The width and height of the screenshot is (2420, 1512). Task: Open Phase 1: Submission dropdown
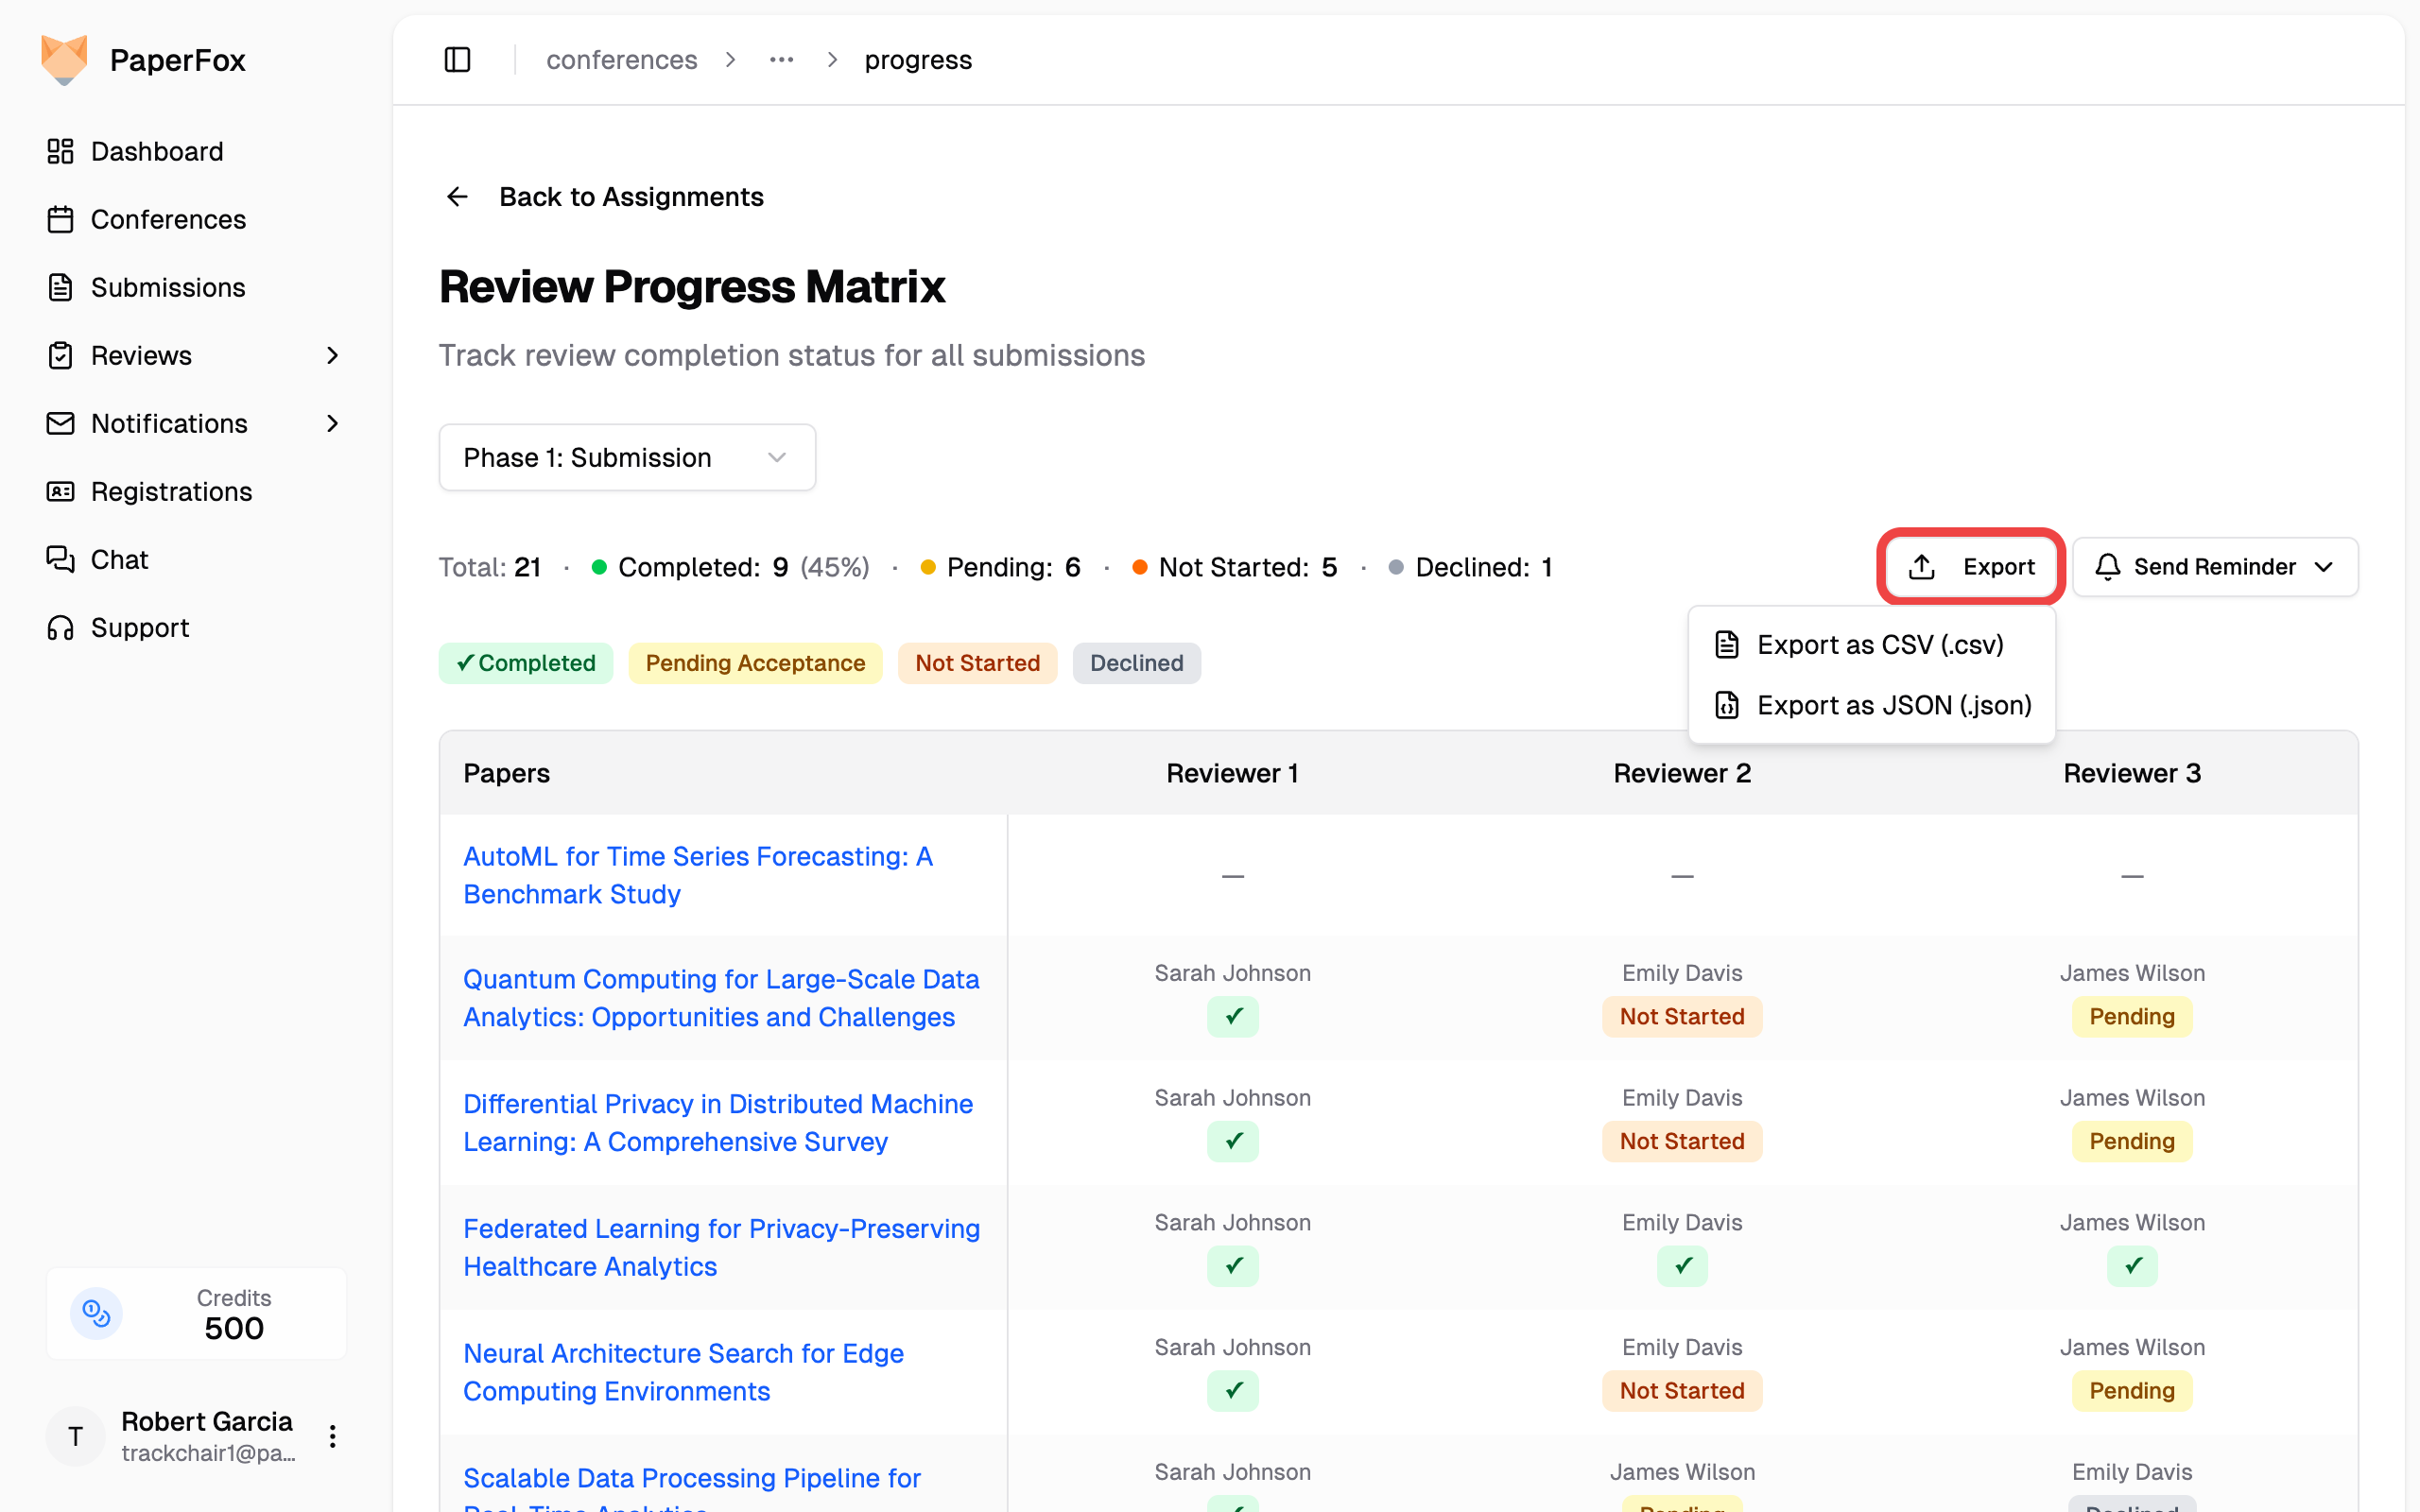point(627,457)
